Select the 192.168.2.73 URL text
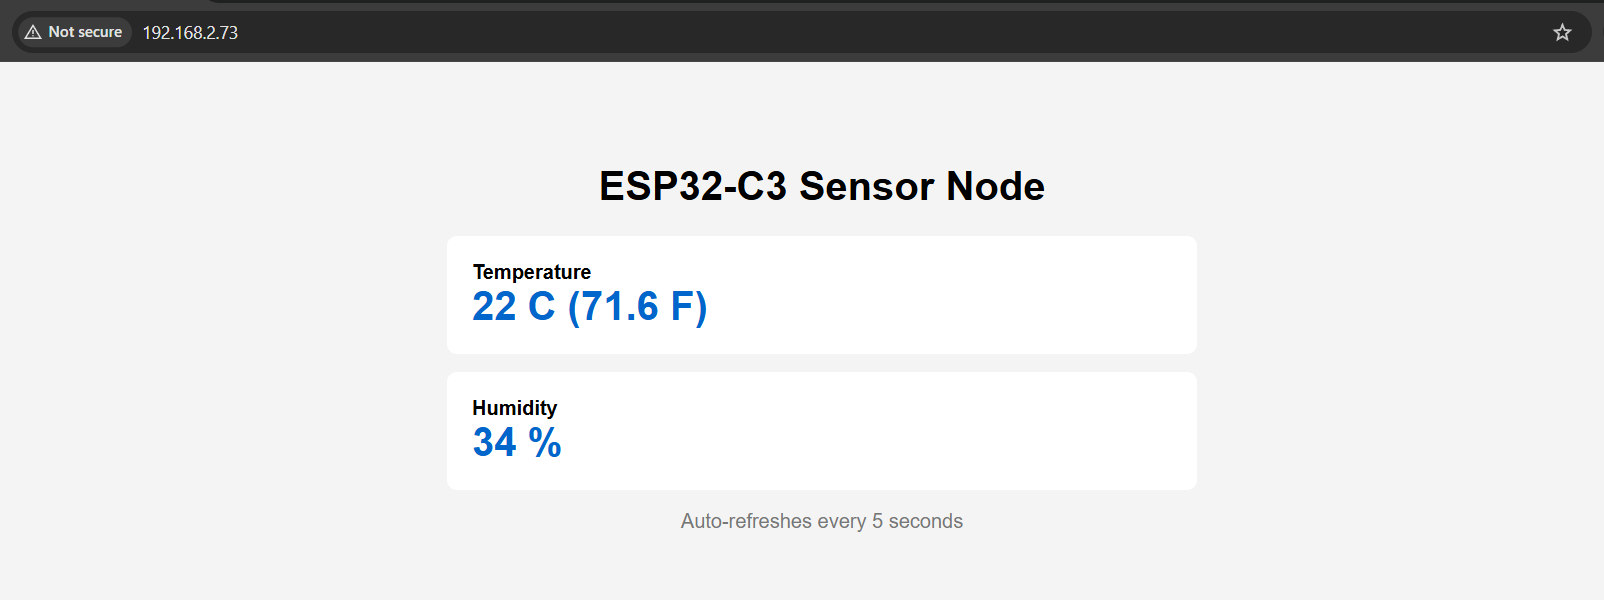The width and height of the screenshot is (1604, 600). (190, 33)
